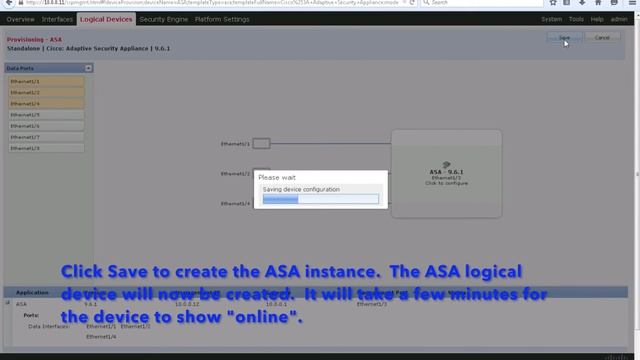Click the ASA 9.6.1 device box
Screen dimensions: 640x360
pos(447,173)
